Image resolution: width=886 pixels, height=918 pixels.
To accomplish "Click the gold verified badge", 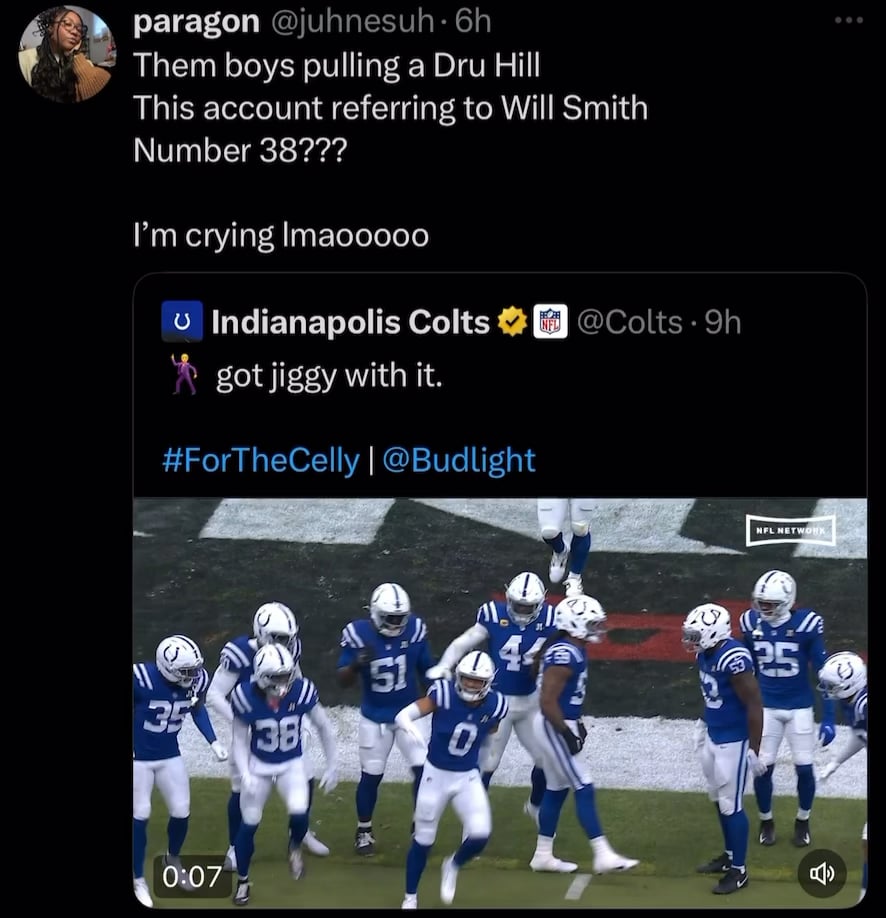I will pos(512,322).
